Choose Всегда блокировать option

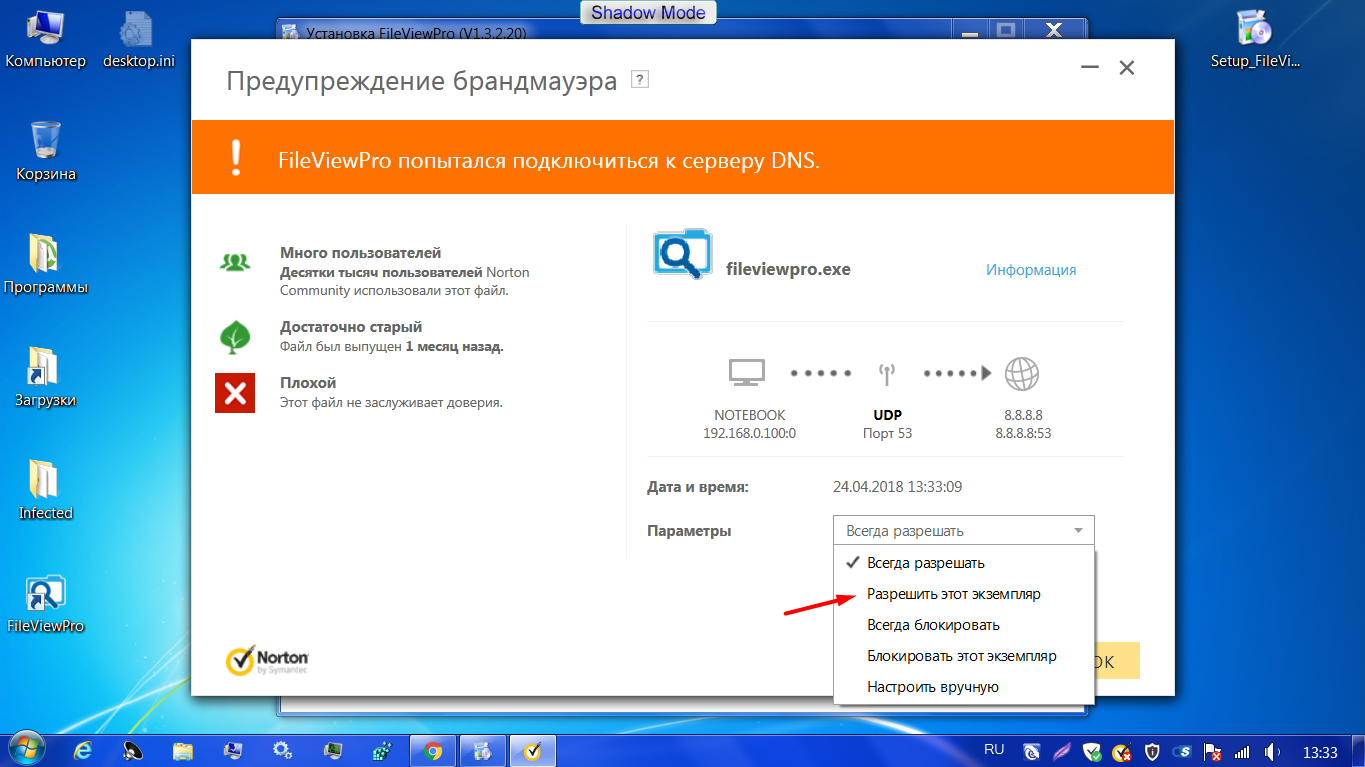tap(964, 625)
